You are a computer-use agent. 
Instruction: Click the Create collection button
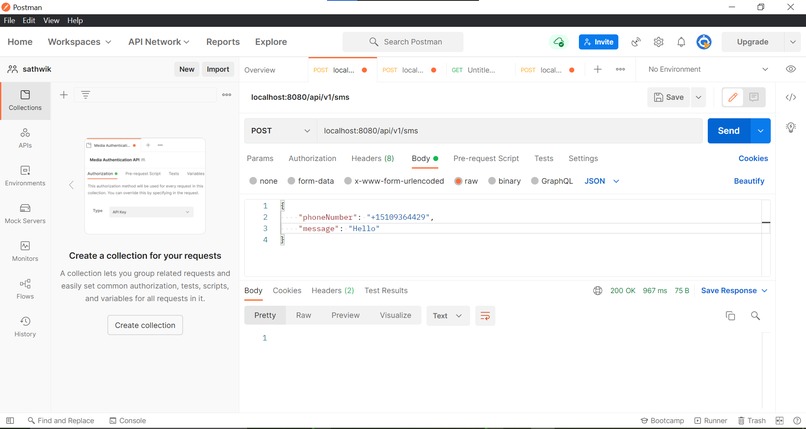click(x=145, y=325)
